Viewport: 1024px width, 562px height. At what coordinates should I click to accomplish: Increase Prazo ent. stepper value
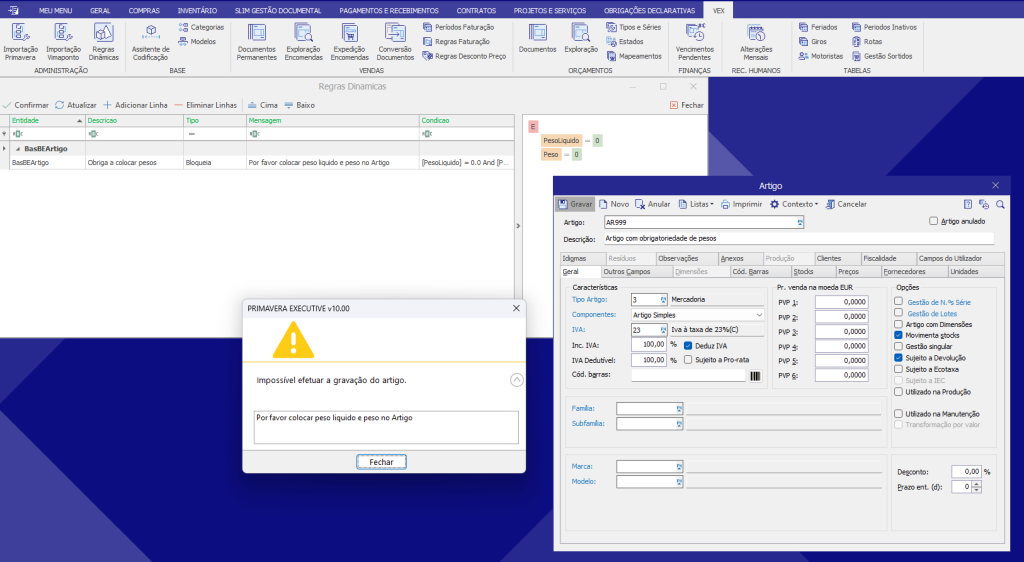tap(977, 484)
